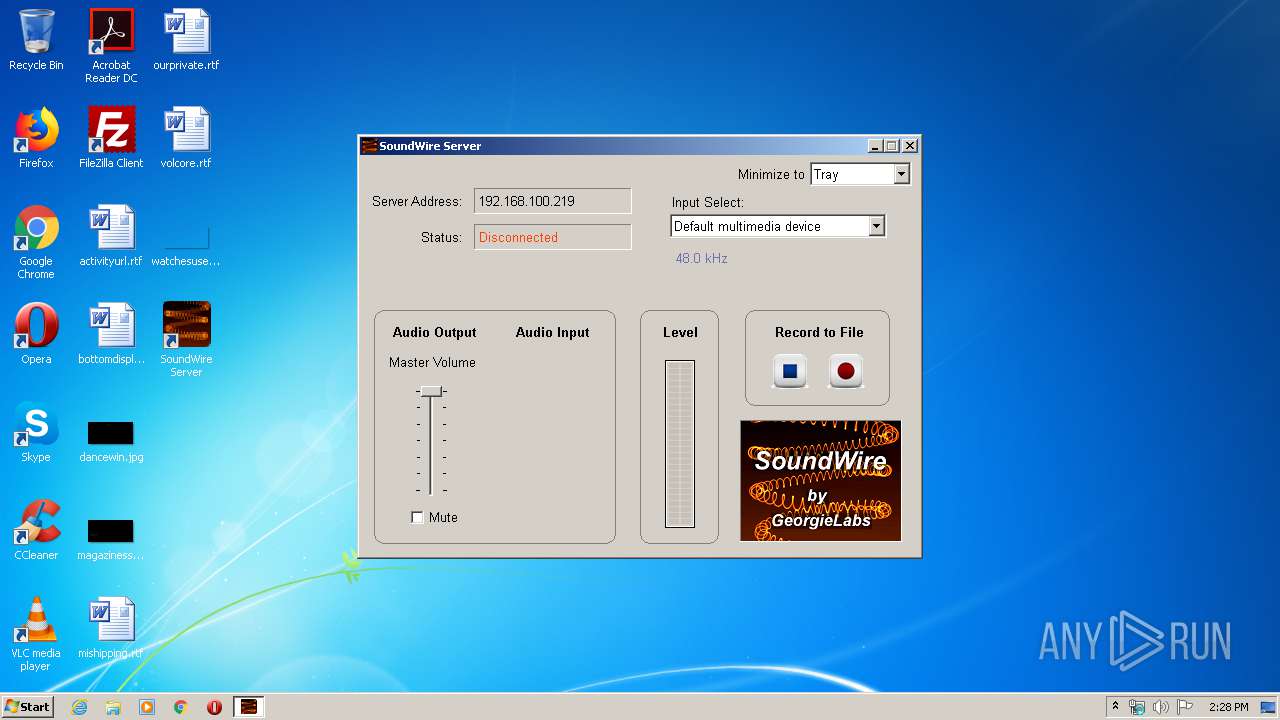The width and height of the screenshot is (1280, 720).
Task: Expand the Minimize to Tray dropdown
Action: click(x=901, y=174)
